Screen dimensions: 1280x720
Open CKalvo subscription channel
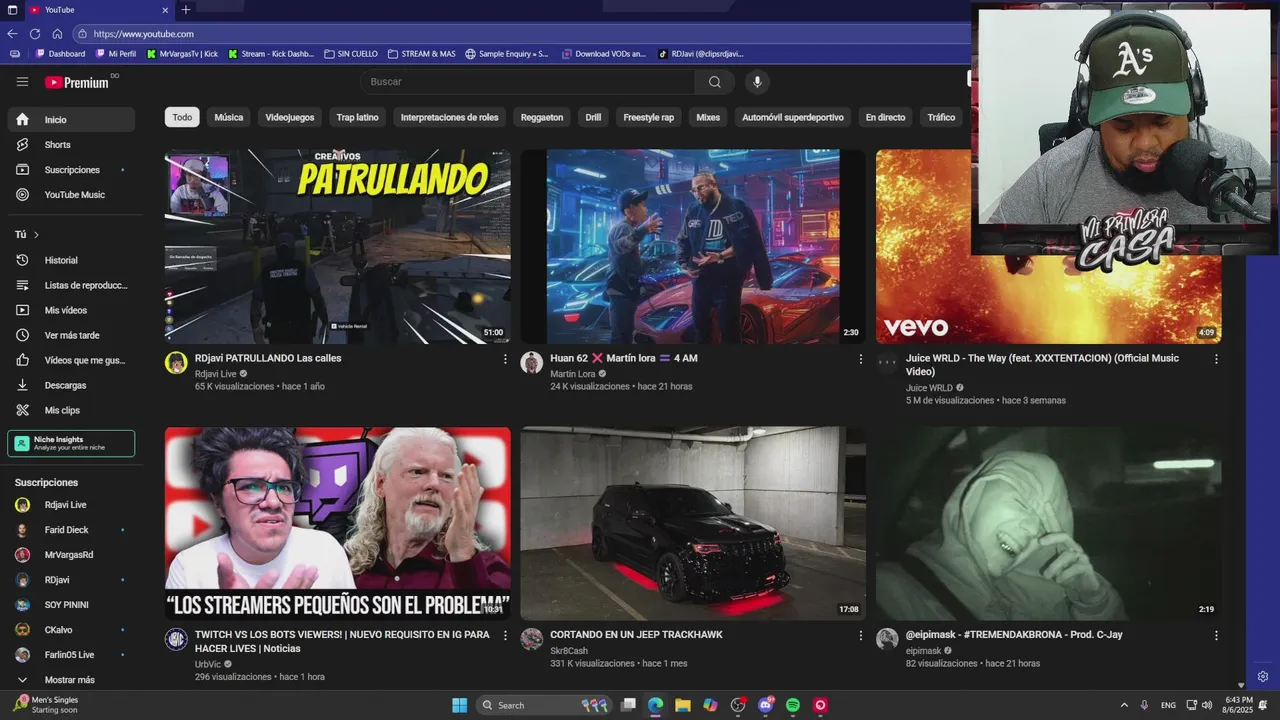pyautogui.click(x=71, y=630)
